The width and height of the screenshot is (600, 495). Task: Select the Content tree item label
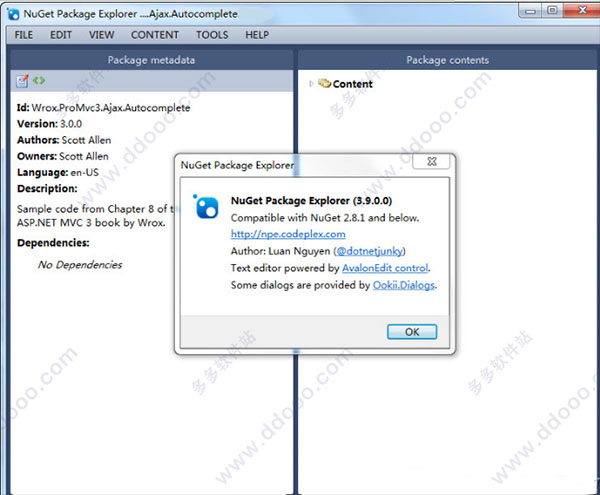(352, 84)
